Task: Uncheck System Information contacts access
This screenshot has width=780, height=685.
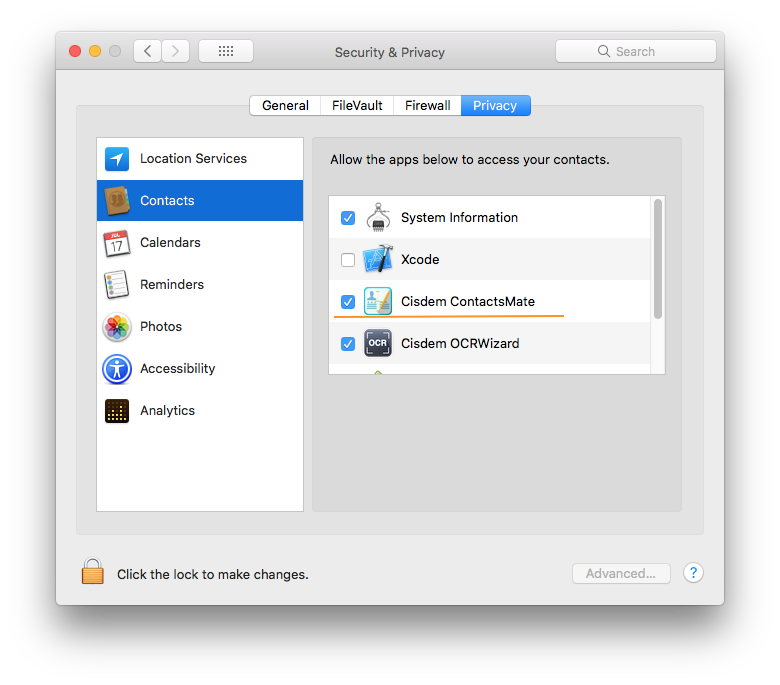Action: point(348,218)
